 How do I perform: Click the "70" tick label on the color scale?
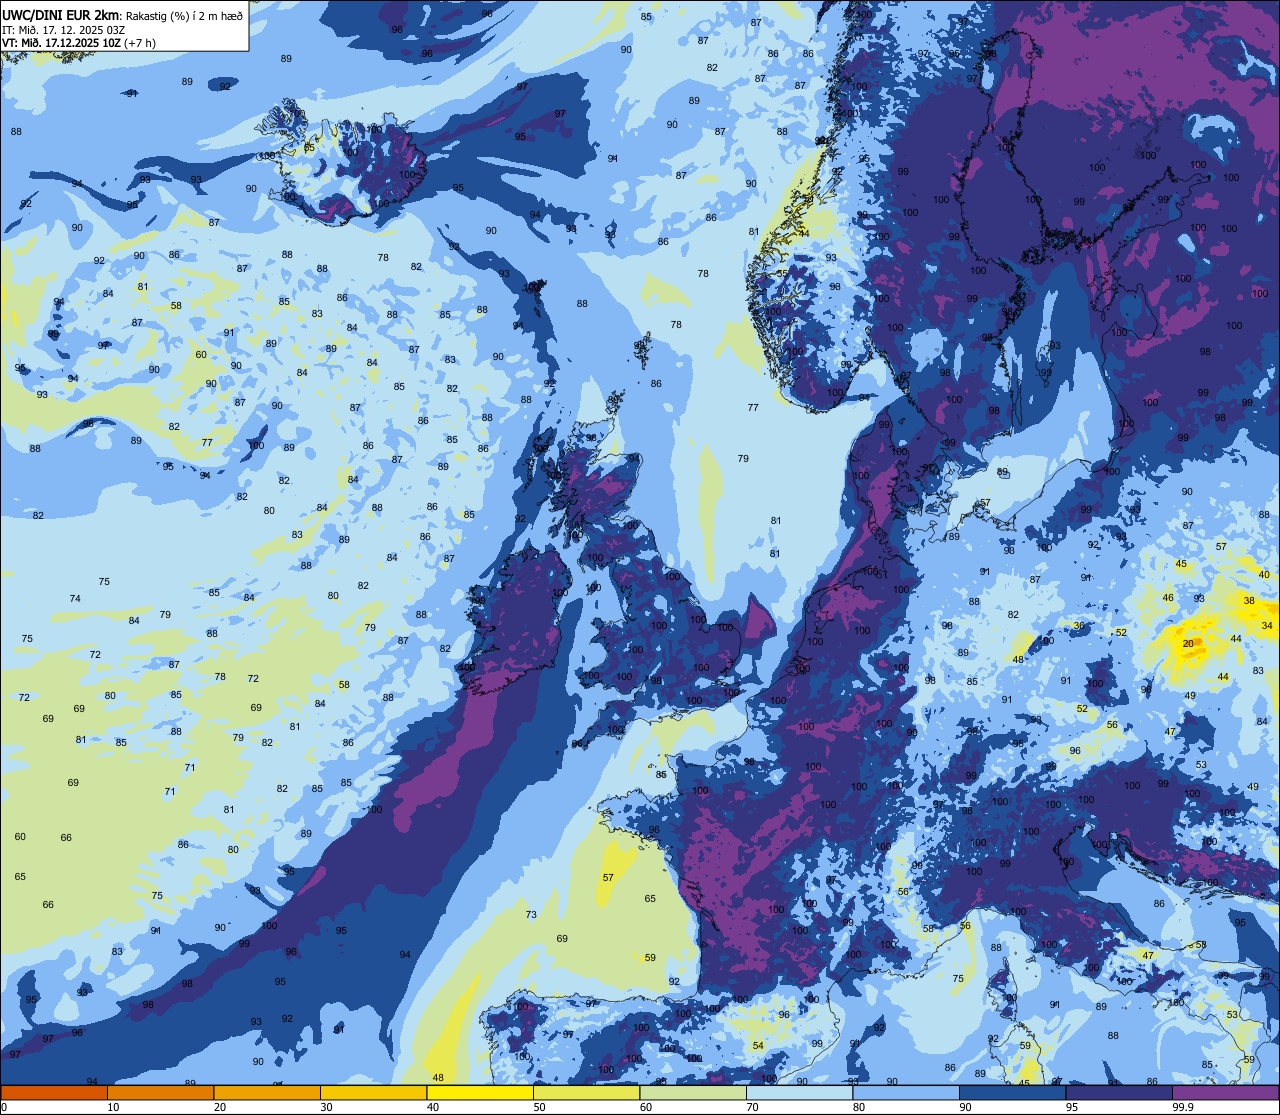[752, 1107]
